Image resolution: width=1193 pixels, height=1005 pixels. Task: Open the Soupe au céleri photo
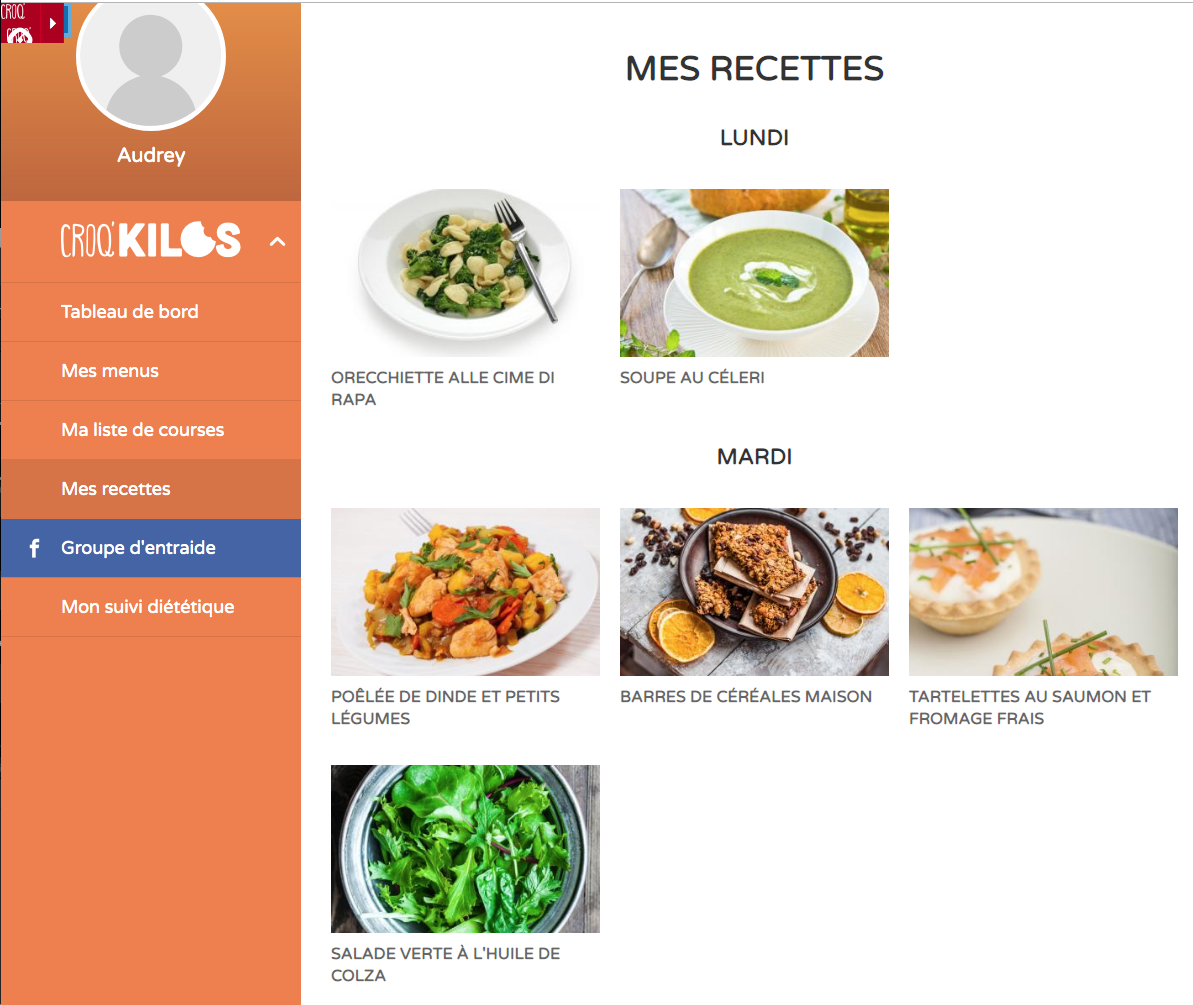(x=754, y=272)
